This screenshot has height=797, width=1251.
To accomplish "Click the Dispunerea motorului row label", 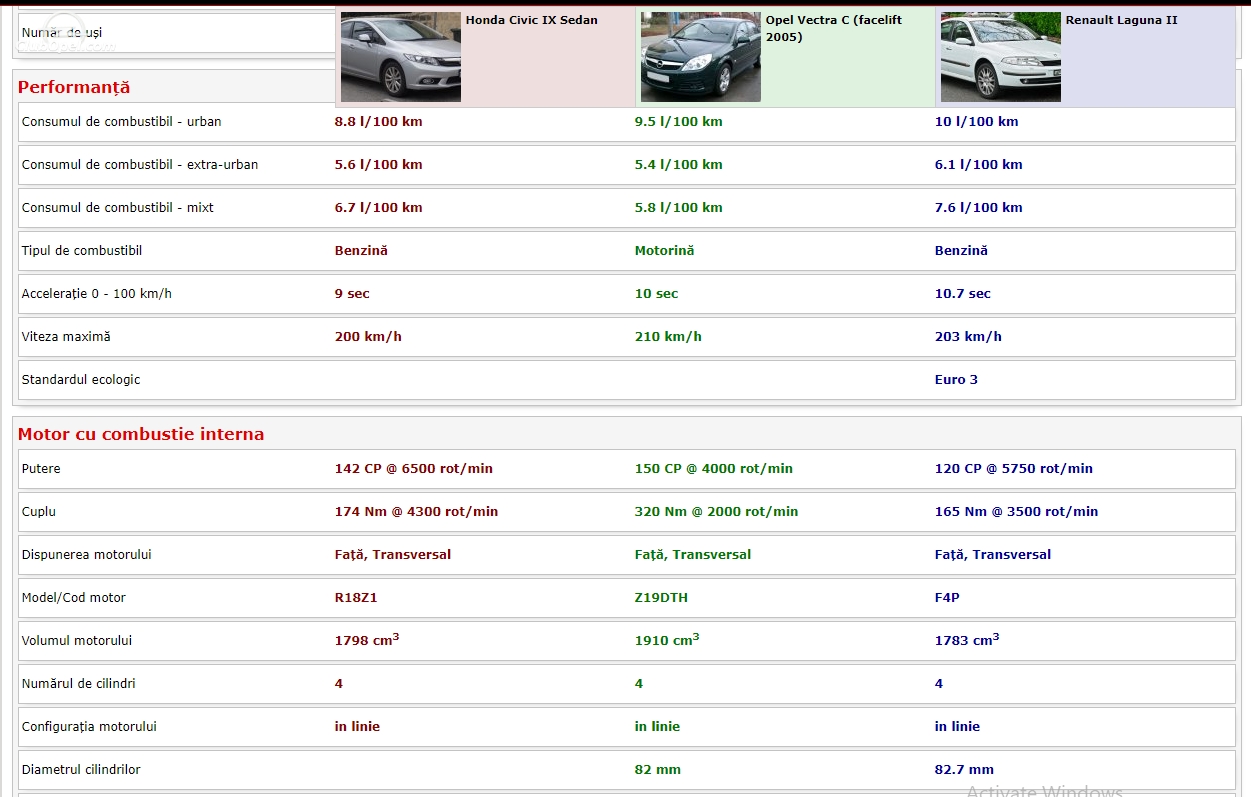I will (x=87, y=555).
